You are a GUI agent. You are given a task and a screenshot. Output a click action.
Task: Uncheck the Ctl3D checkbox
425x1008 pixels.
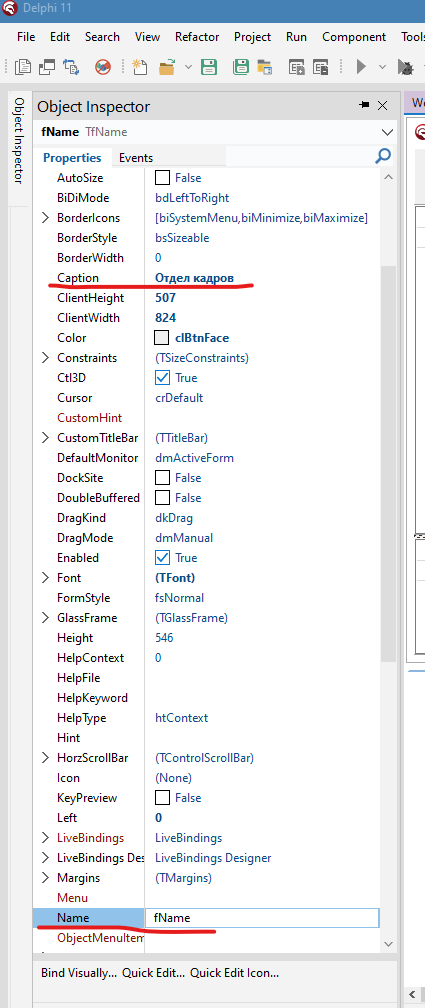point(163,377)
